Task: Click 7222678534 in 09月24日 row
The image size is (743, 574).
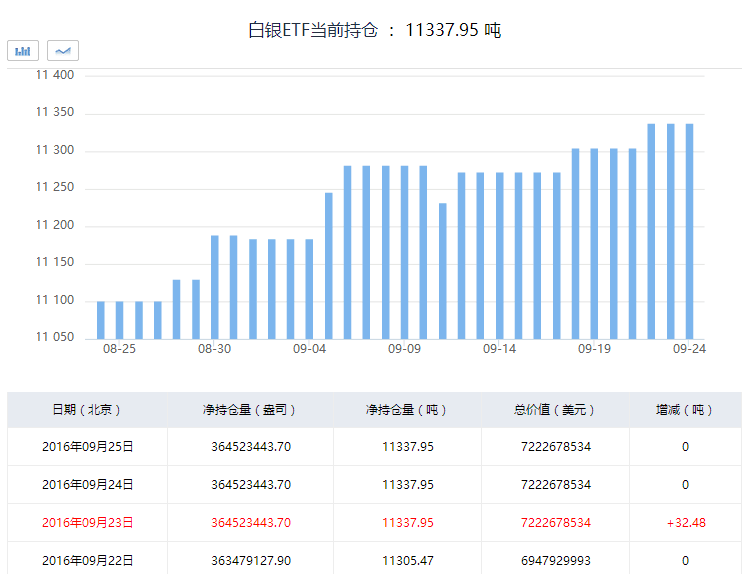Action: click(x=556, y=484)
